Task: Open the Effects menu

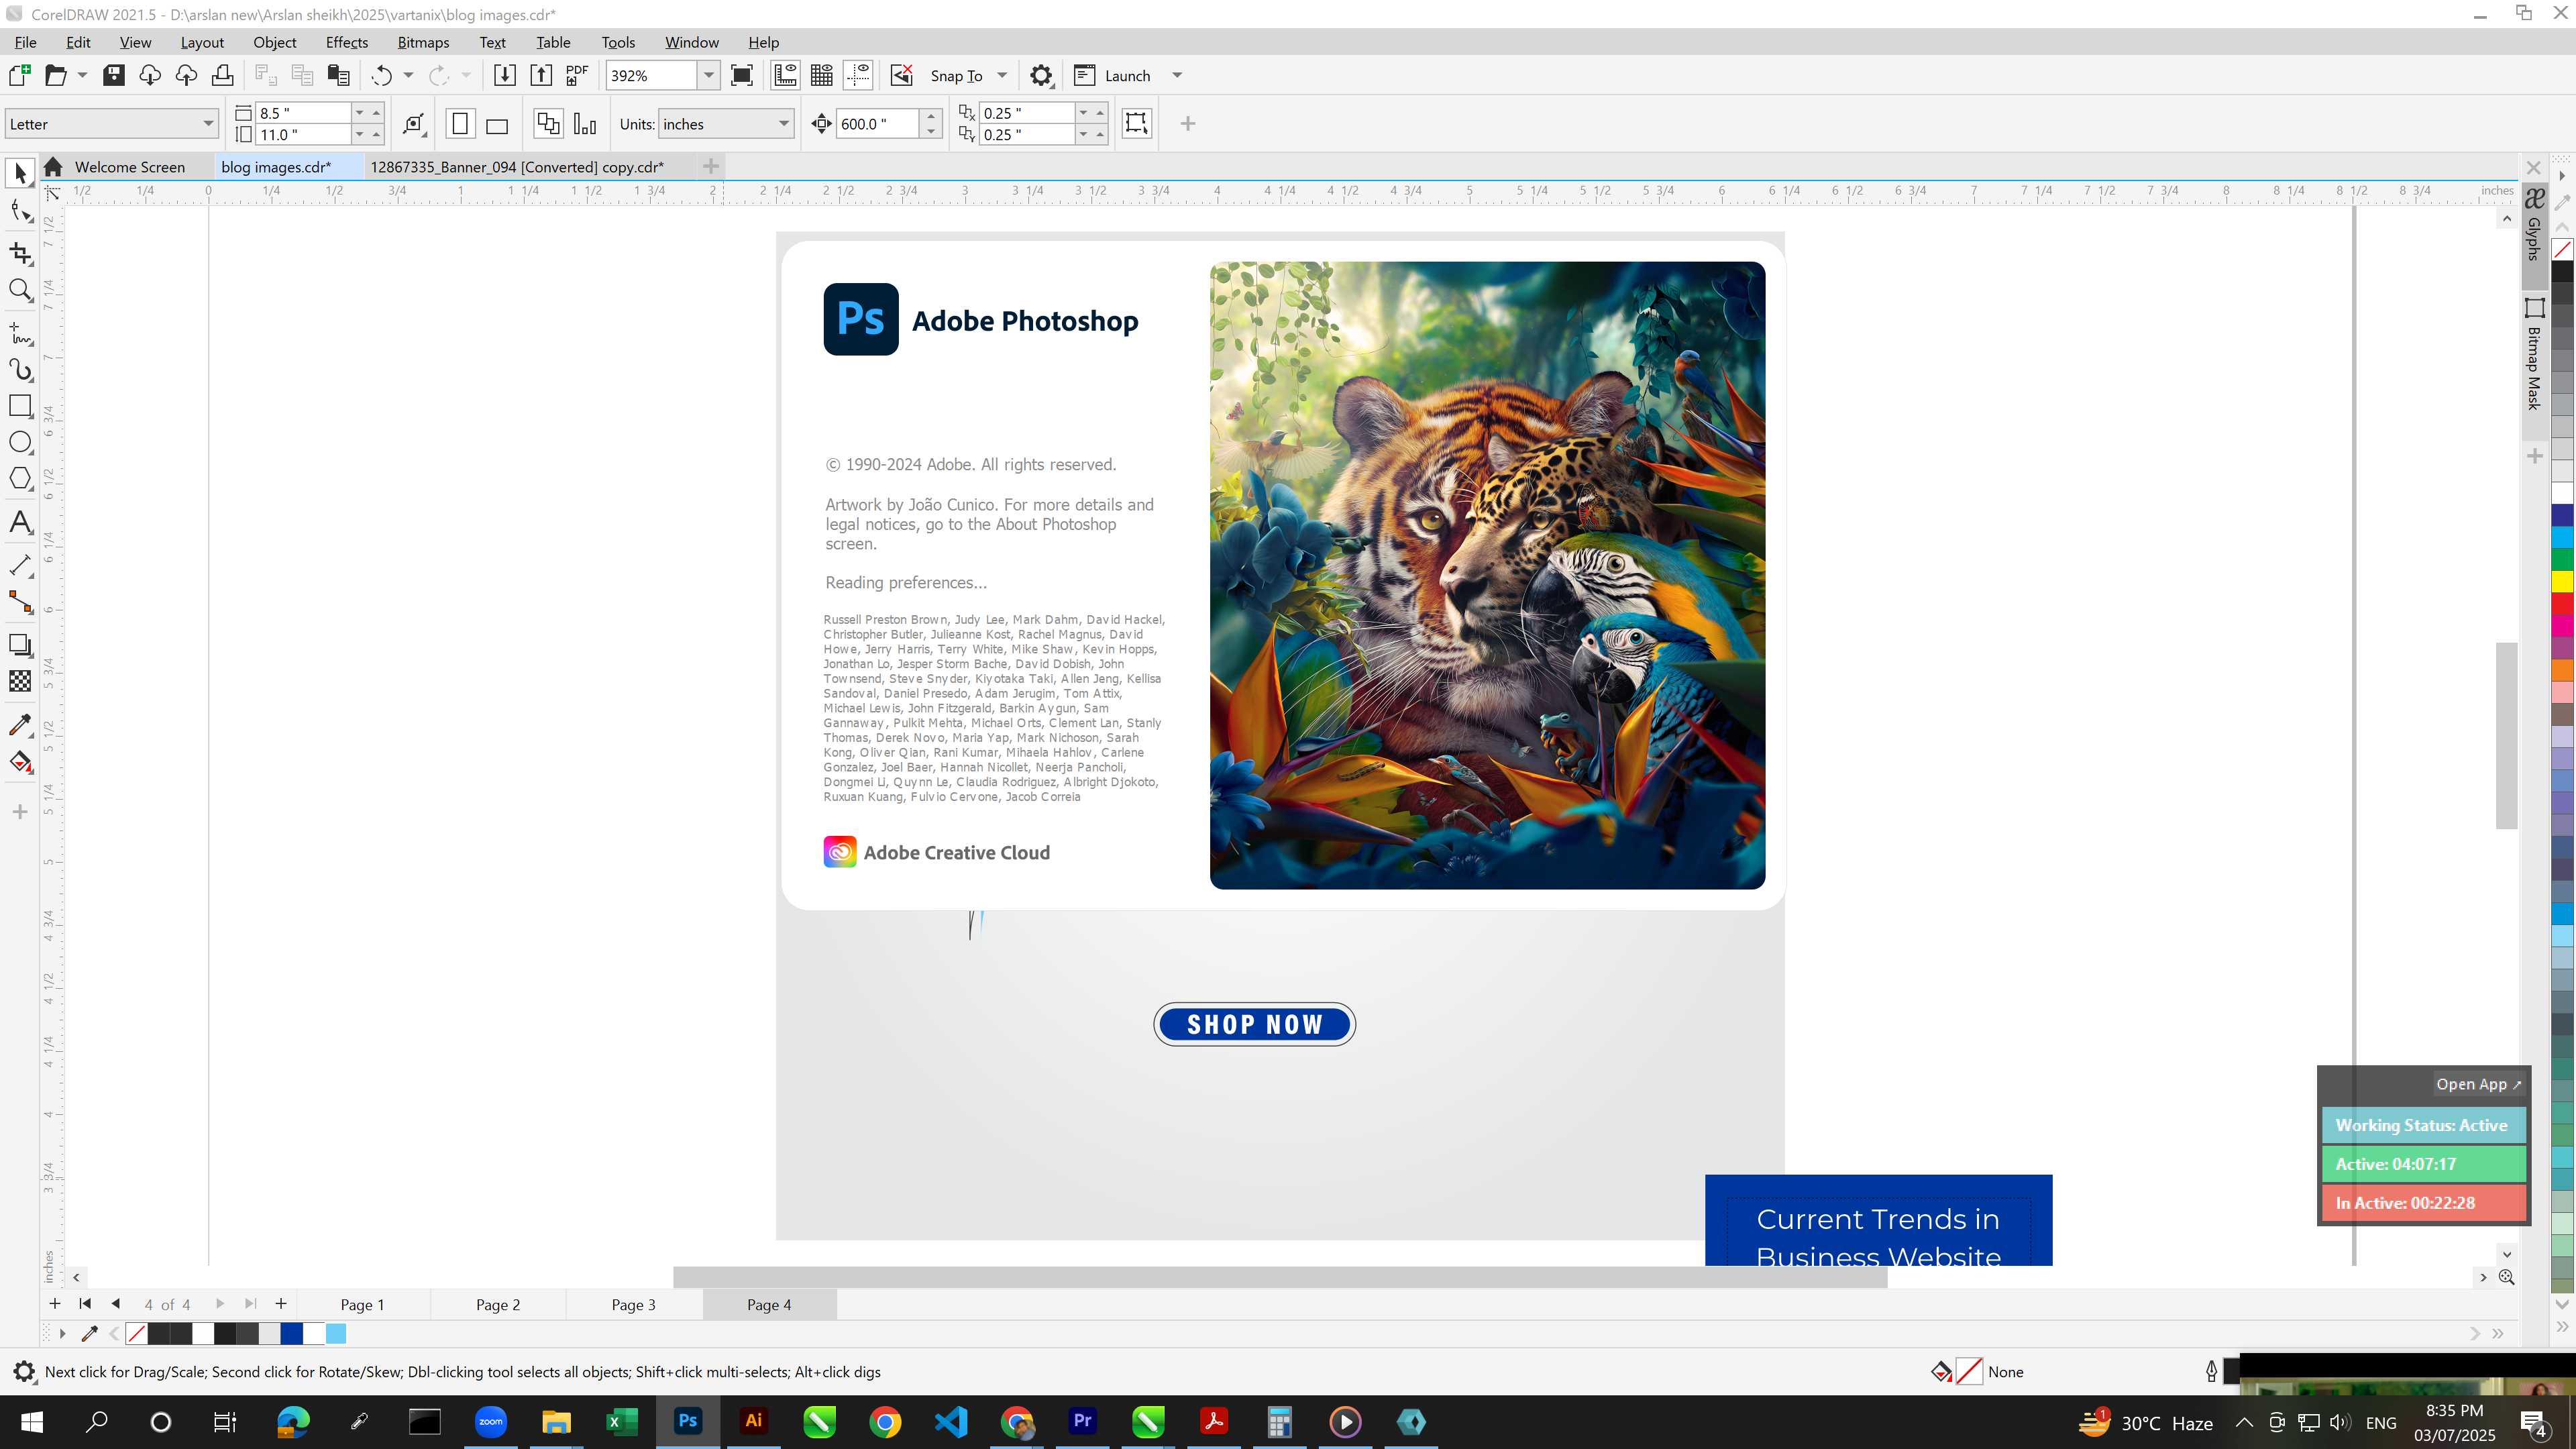Action: coord(347,42)
